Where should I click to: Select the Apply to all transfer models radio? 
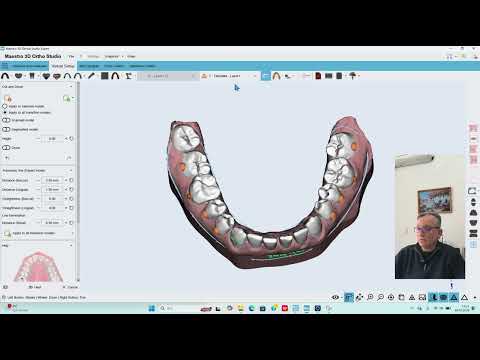5,112
